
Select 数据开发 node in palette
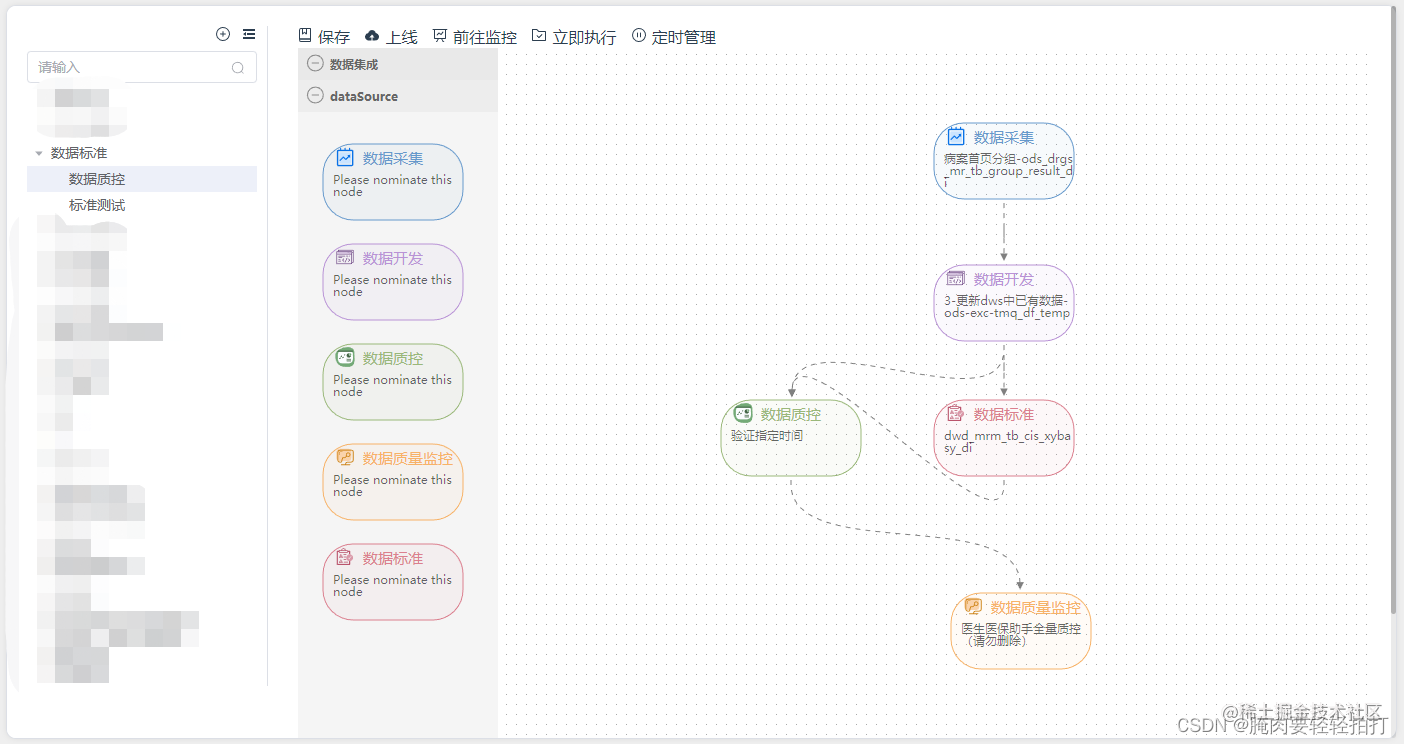393,282
